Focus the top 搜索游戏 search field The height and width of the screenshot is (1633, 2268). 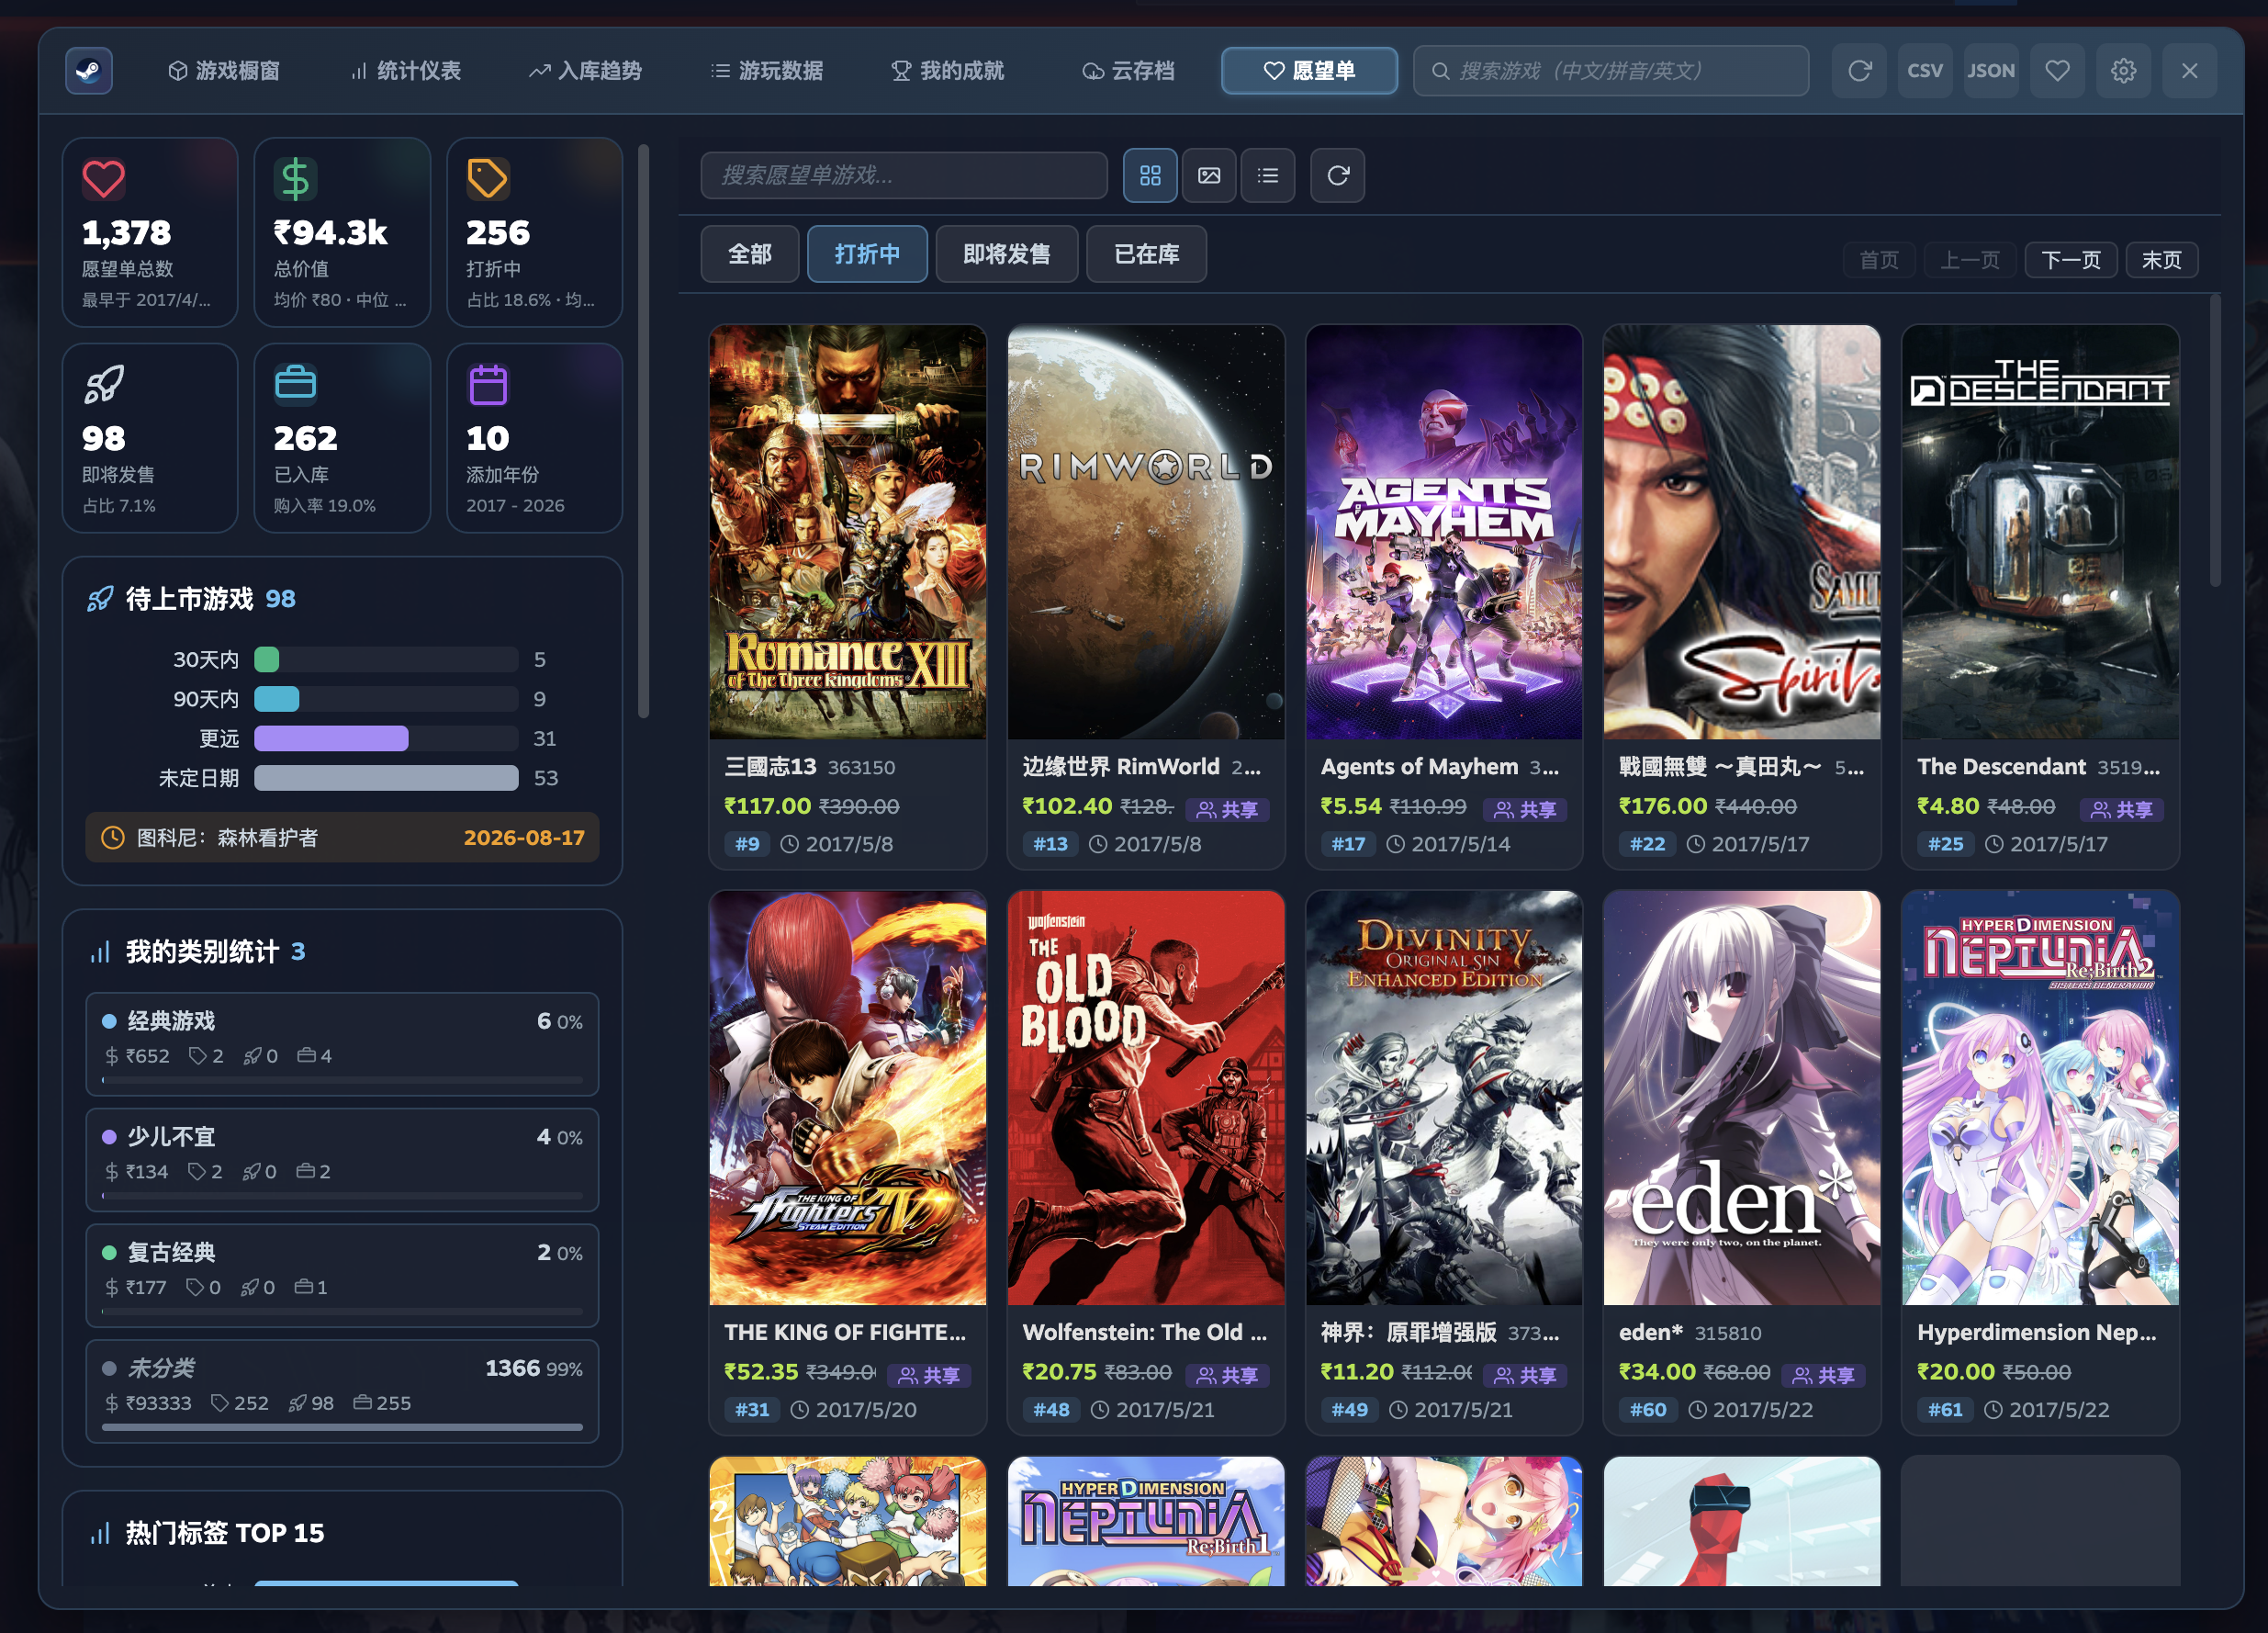(1611, 71)
